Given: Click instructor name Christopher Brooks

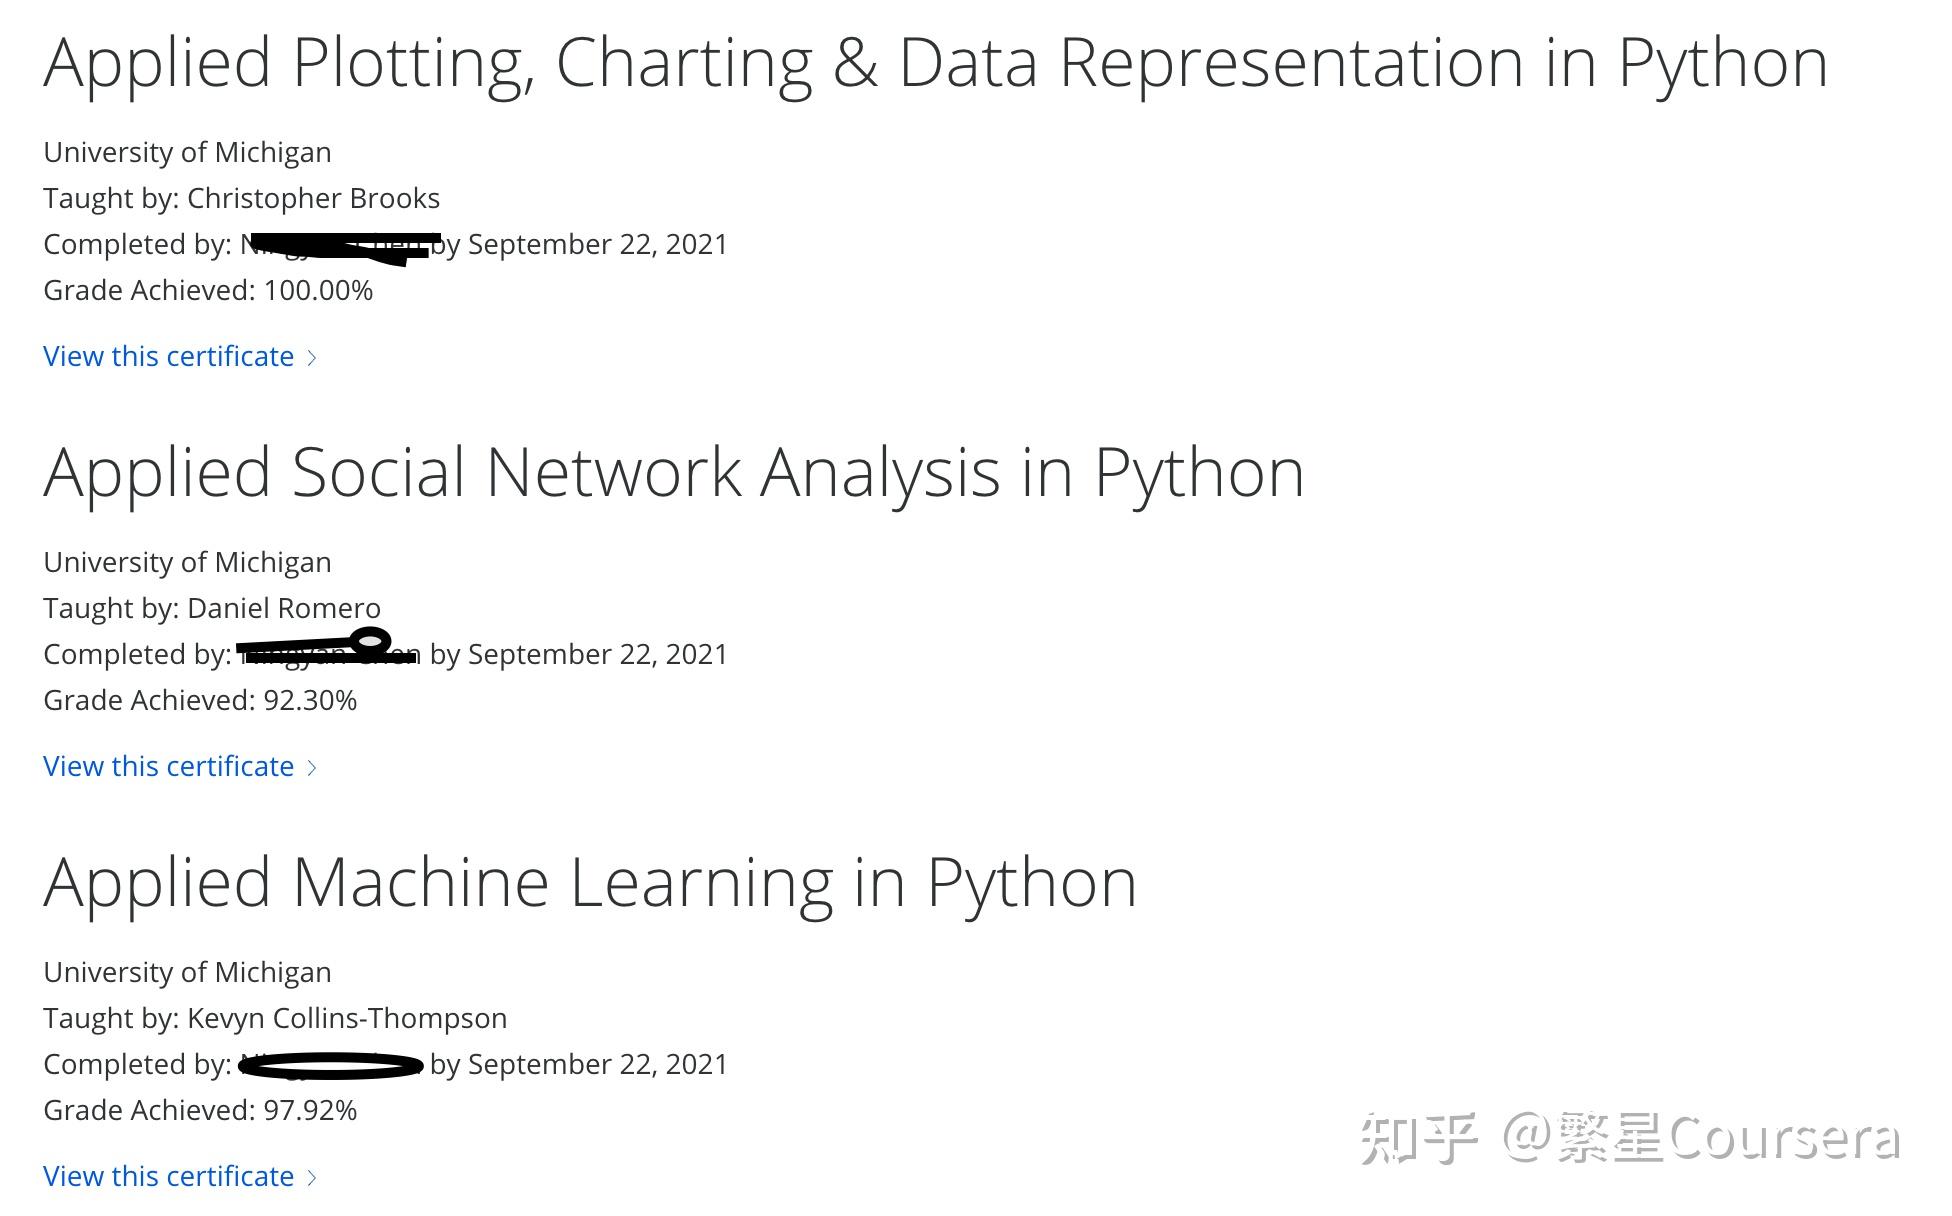Looking at the screenshot, I should tap(313, 198).
